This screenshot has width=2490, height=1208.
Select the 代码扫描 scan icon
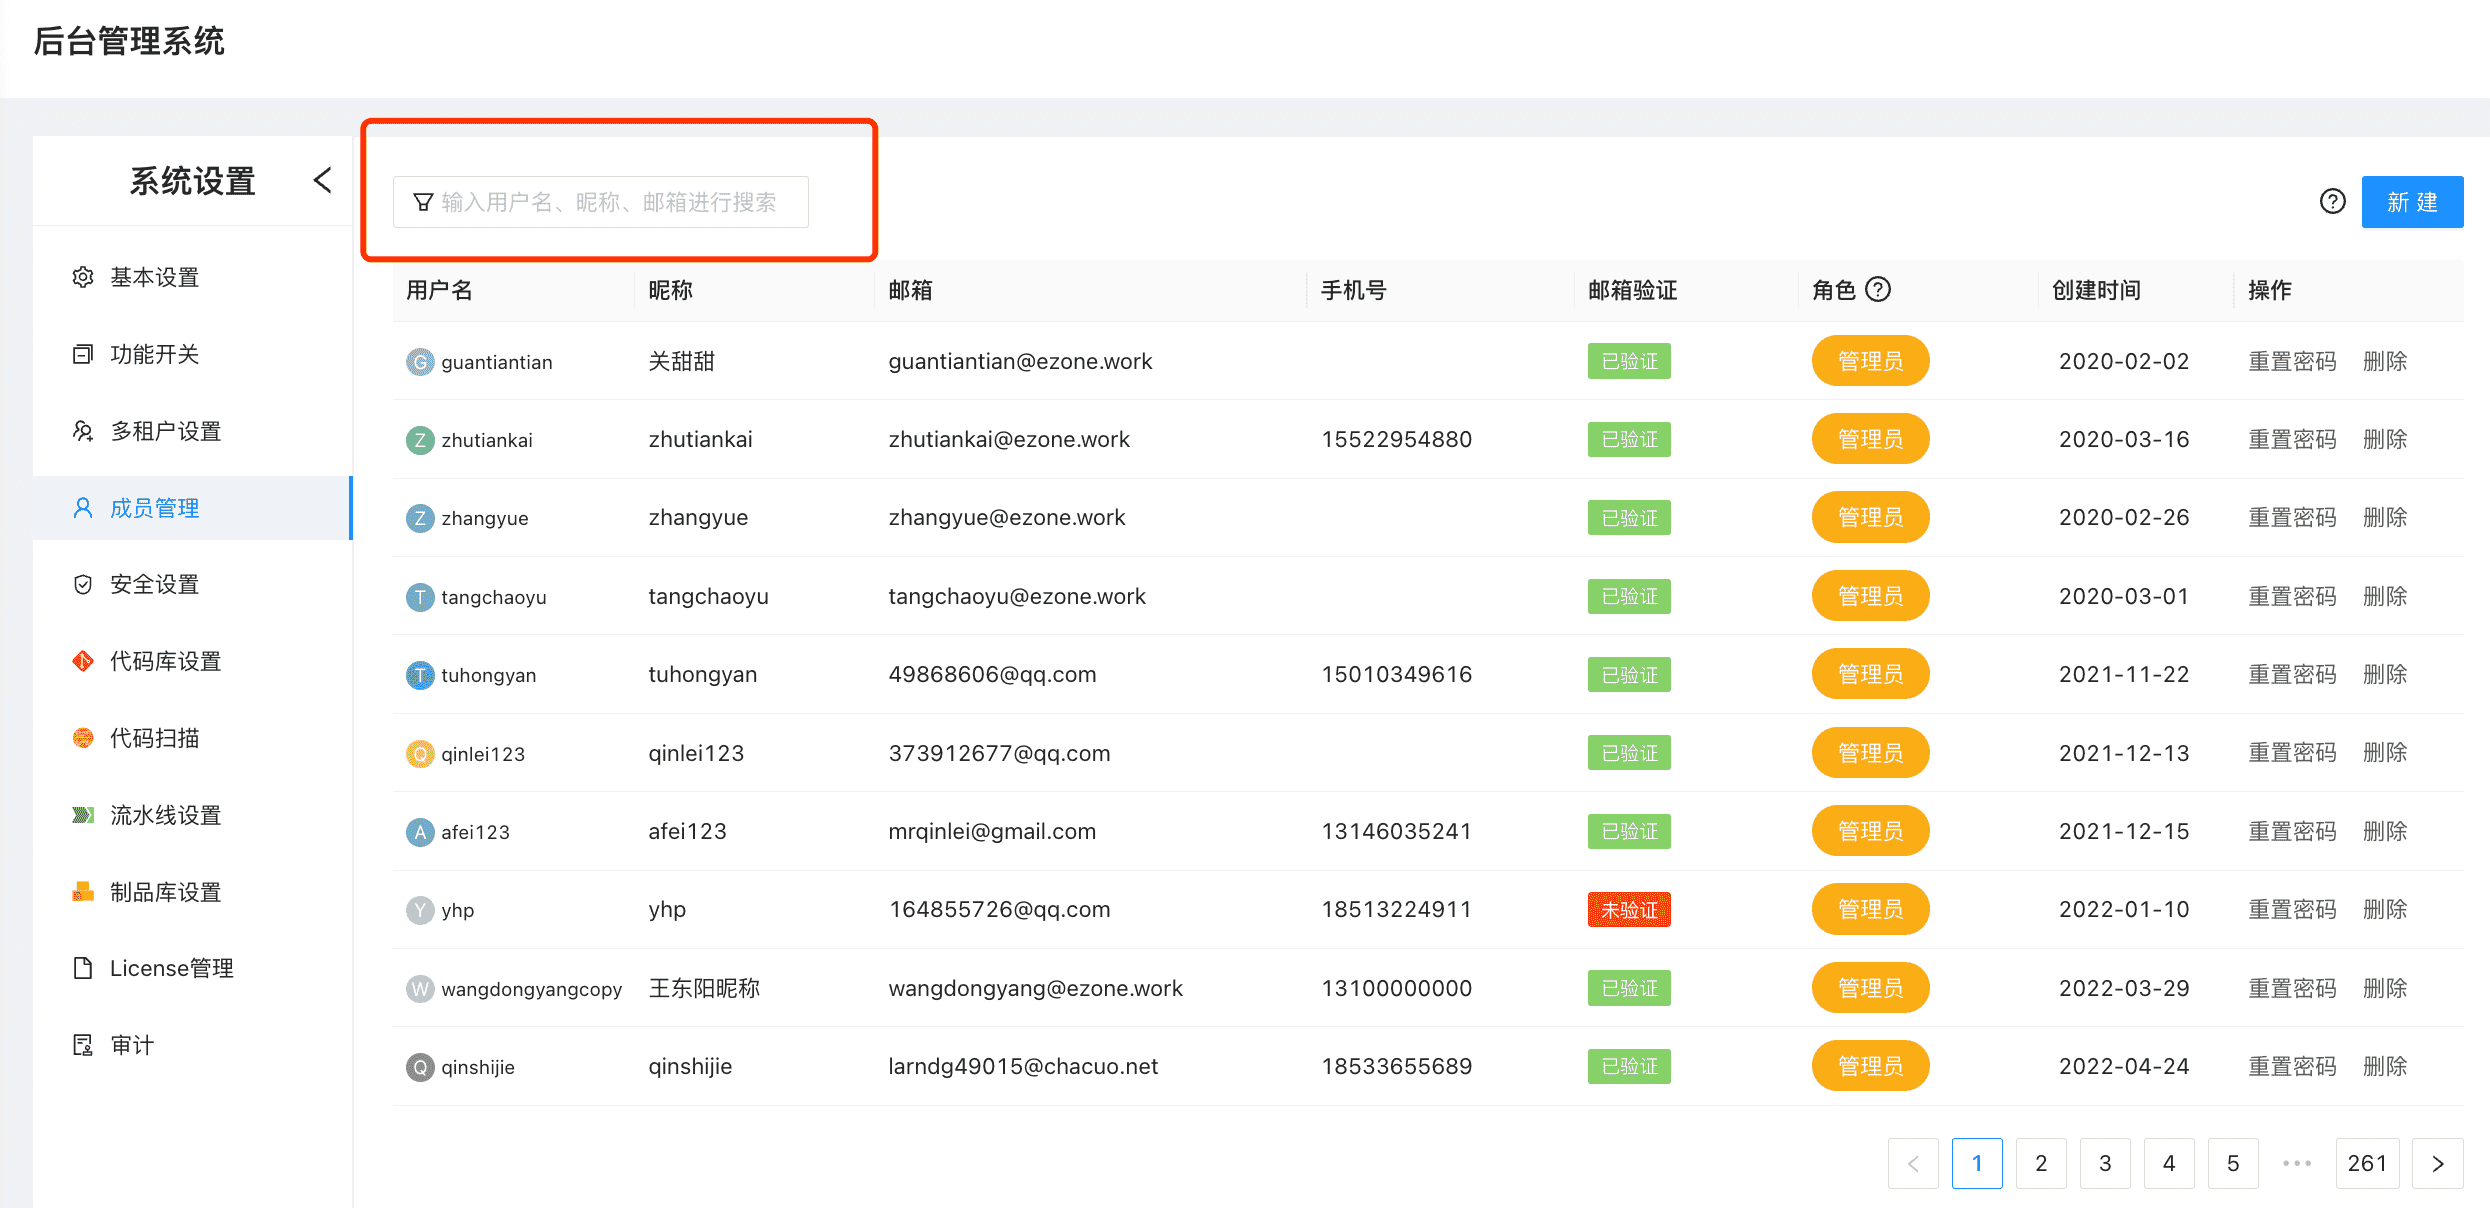coord(83,737)
